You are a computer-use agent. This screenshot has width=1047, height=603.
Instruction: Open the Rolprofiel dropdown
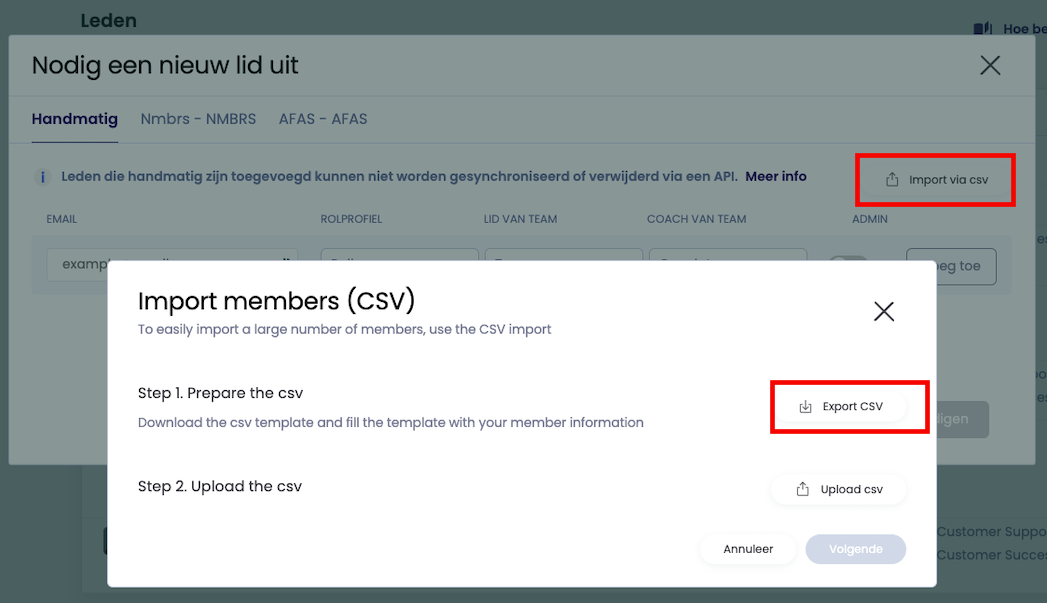click(x=385, y=257)
